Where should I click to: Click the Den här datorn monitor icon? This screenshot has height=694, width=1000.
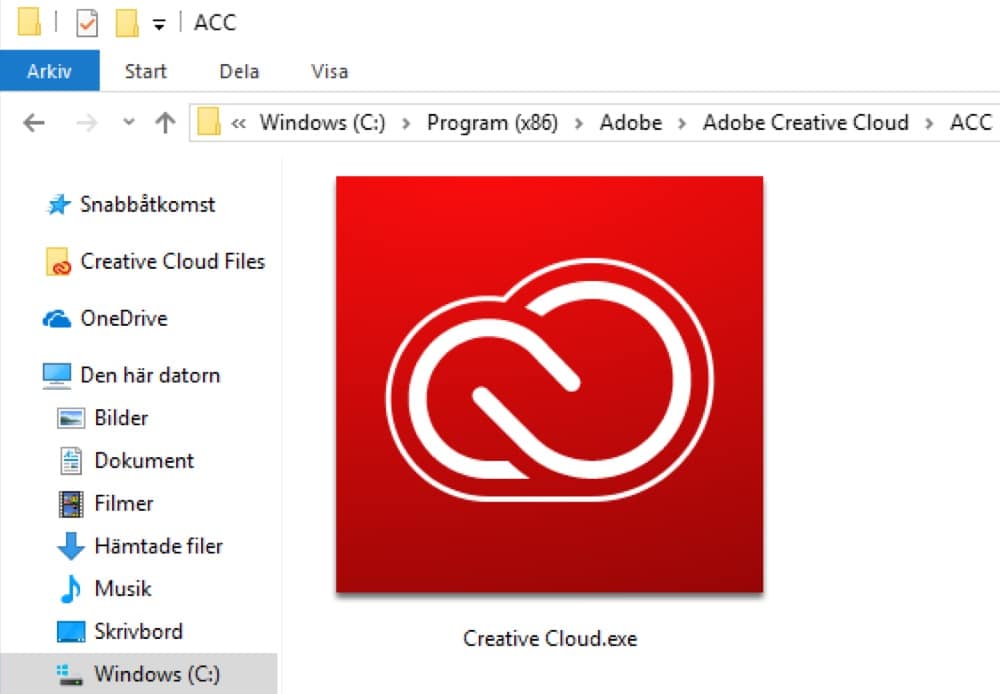pyautogui.click(x=57, y=376)
